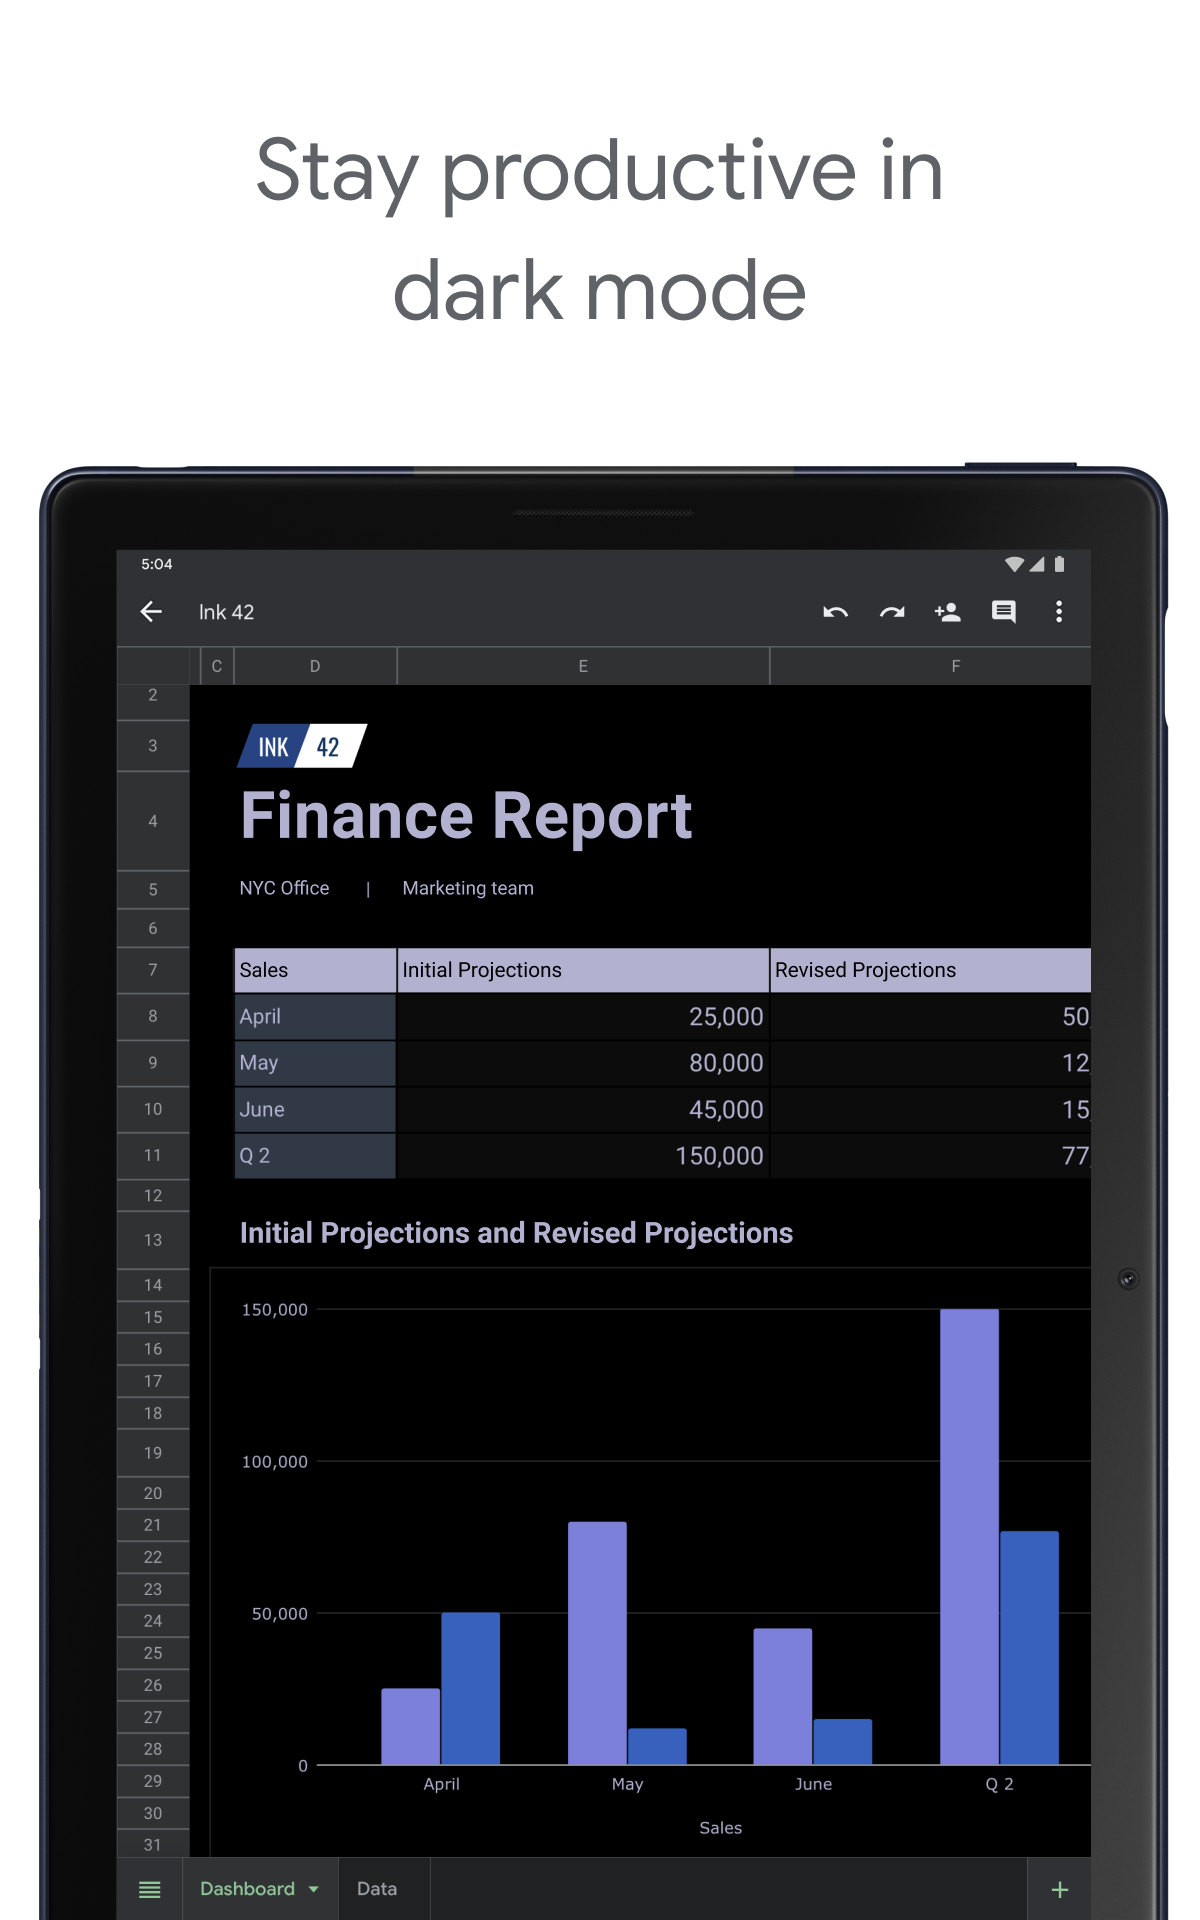The image size is (1200, 1920).
Task: Click the undo icon
Action: pyautogui.click(x=835, y=612)
